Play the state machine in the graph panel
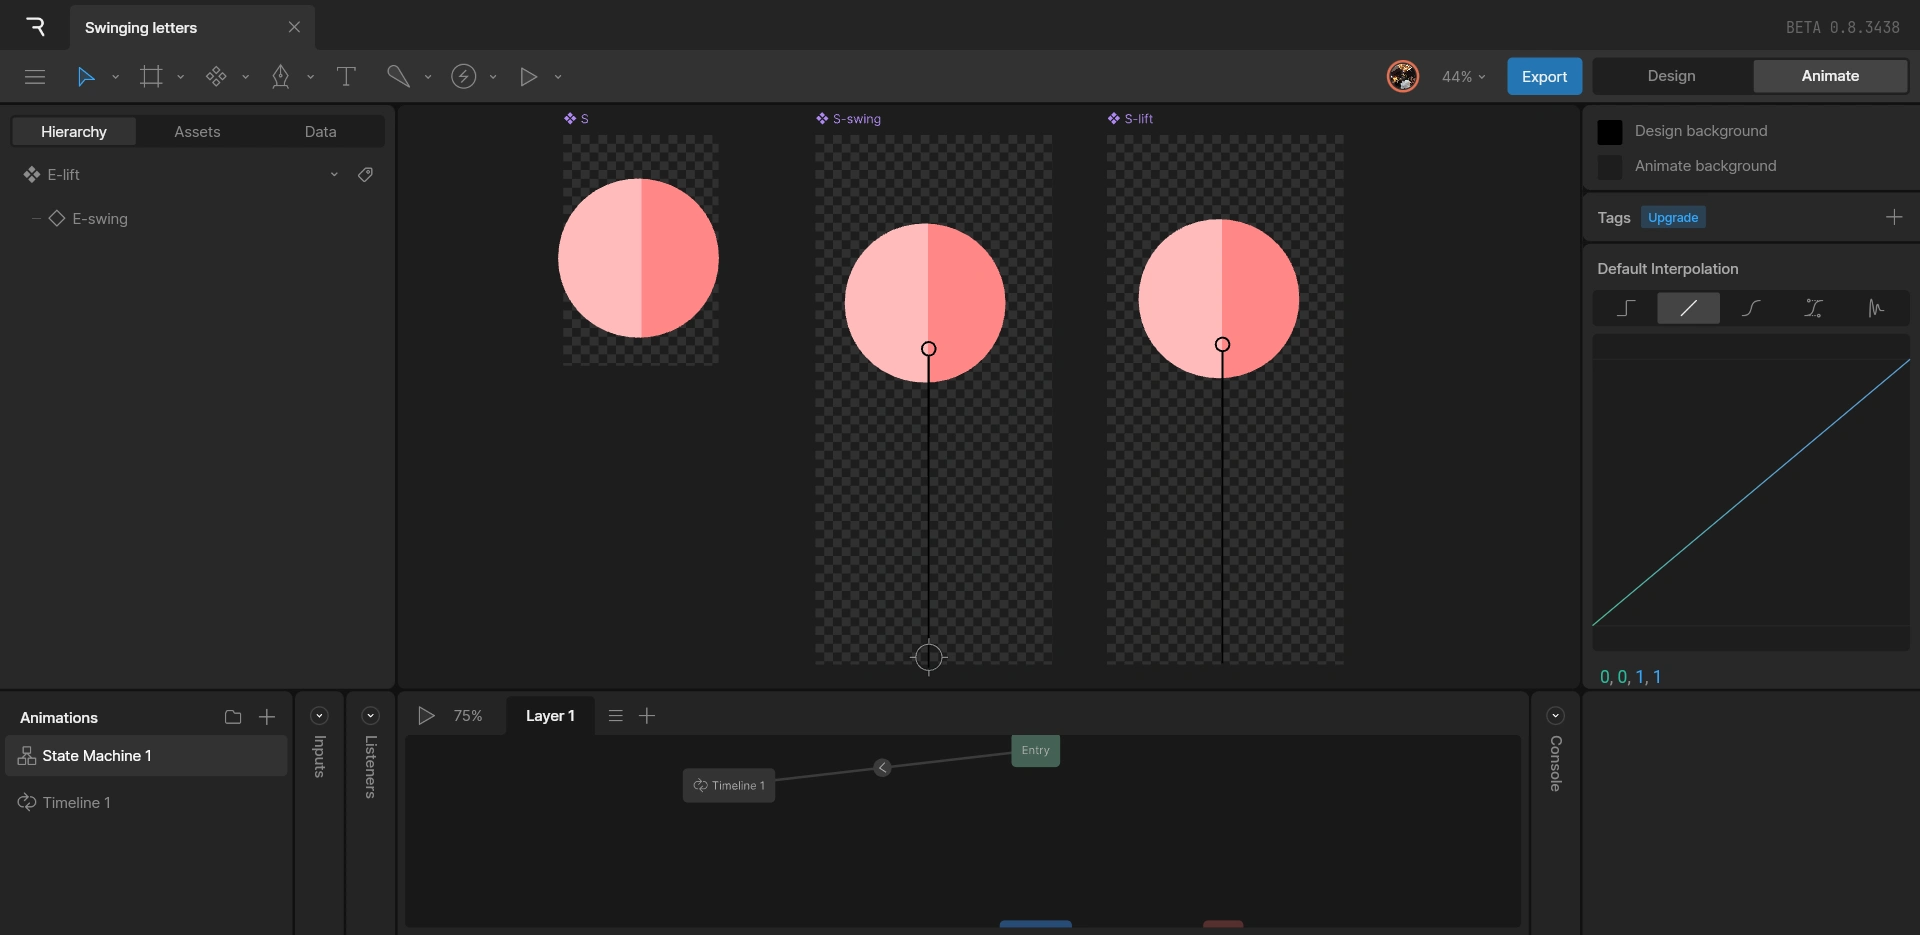Viewport: 1920px width, 935px height. (426, 716)
